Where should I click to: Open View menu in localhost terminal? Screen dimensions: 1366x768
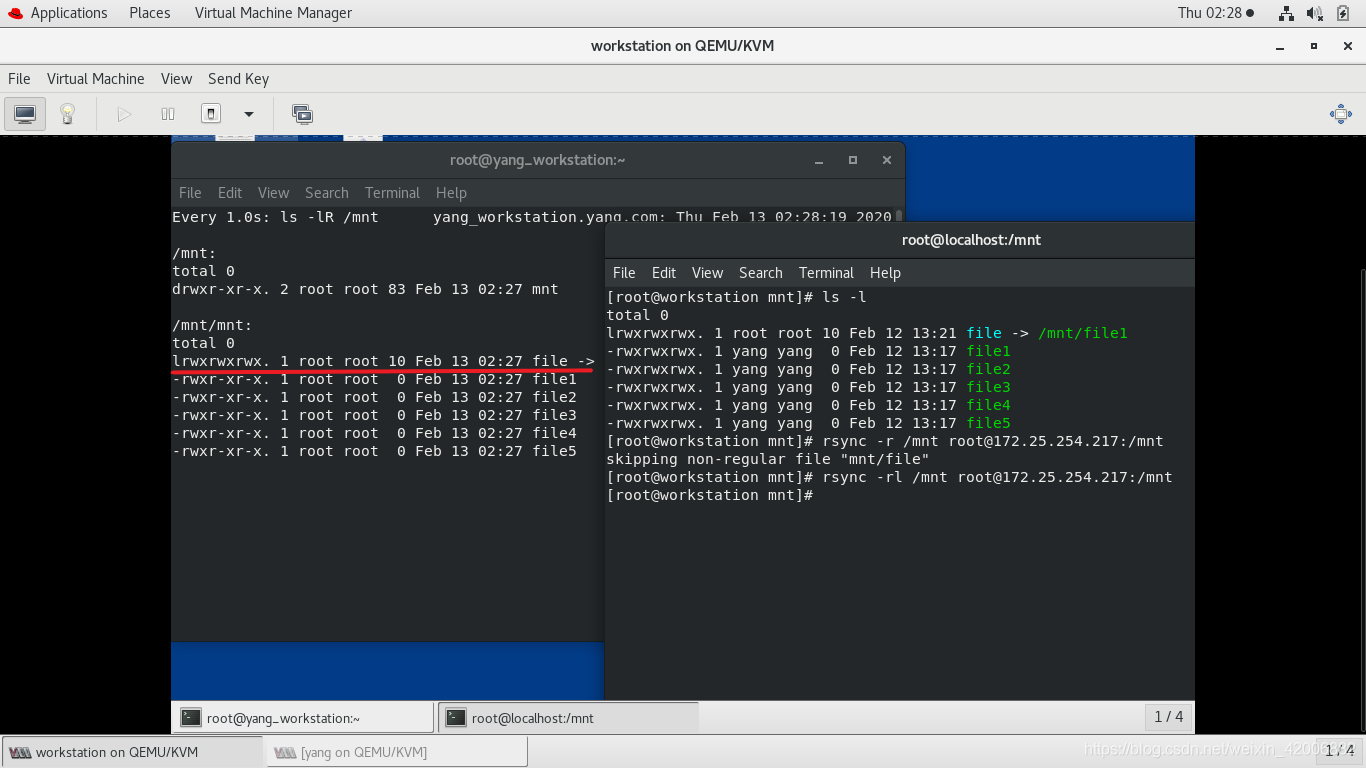pyautogui.click(x=707, y=273)
